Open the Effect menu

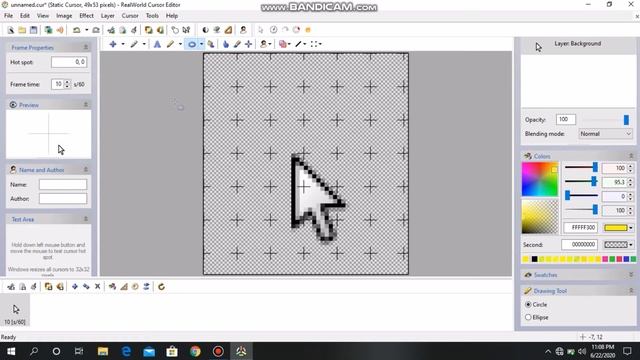coord(86,16)
